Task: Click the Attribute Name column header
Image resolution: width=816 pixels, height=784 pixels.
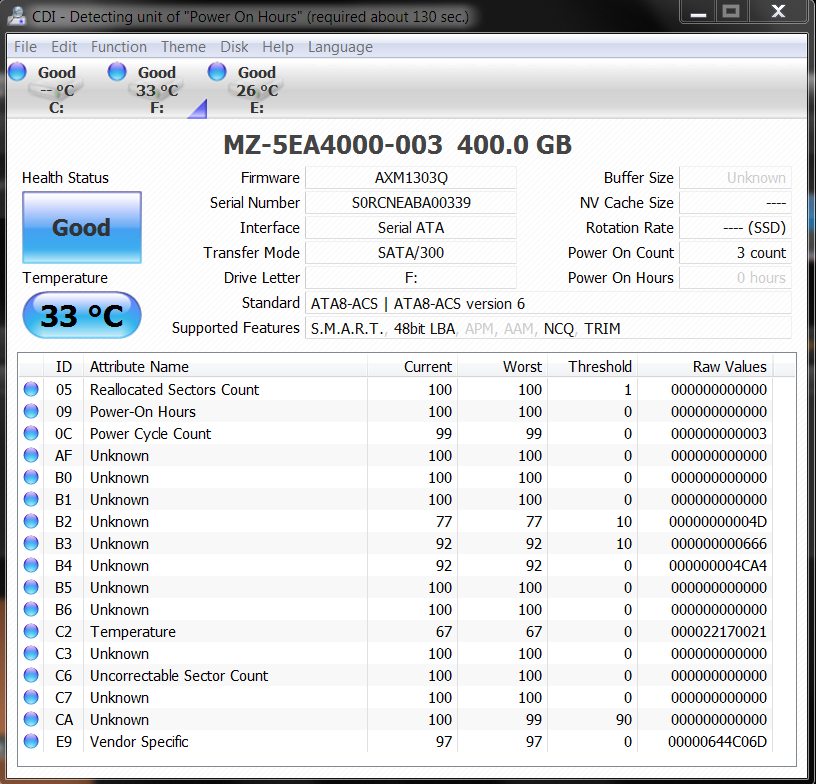Action: 139,367
